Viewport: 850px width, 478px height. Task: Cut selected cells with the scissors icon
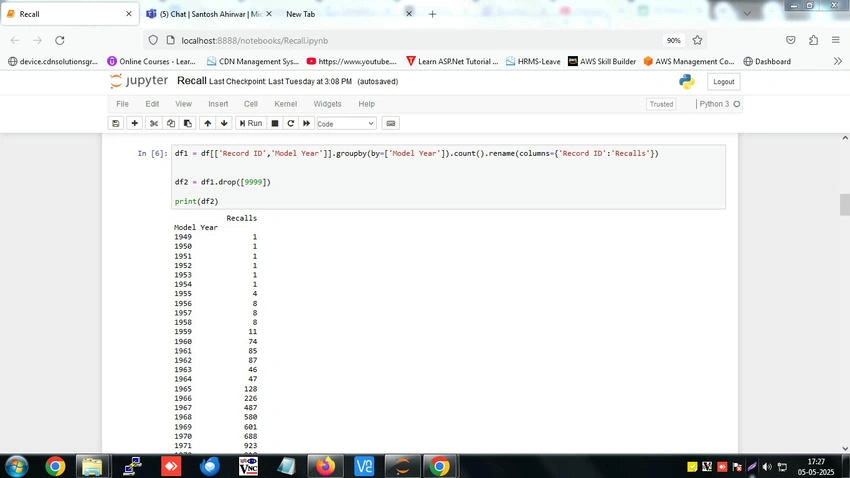154,124
